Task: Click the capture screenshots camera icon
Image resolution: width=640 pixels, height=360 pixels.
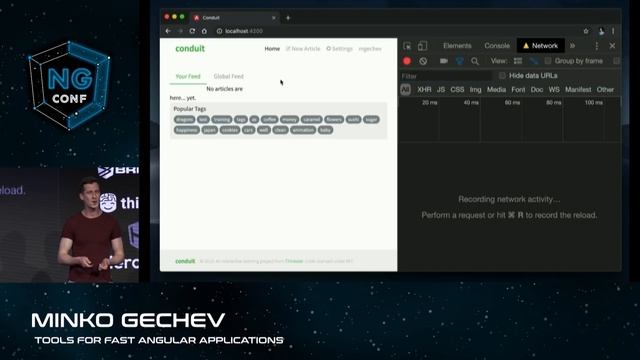Action: point(444,61)
